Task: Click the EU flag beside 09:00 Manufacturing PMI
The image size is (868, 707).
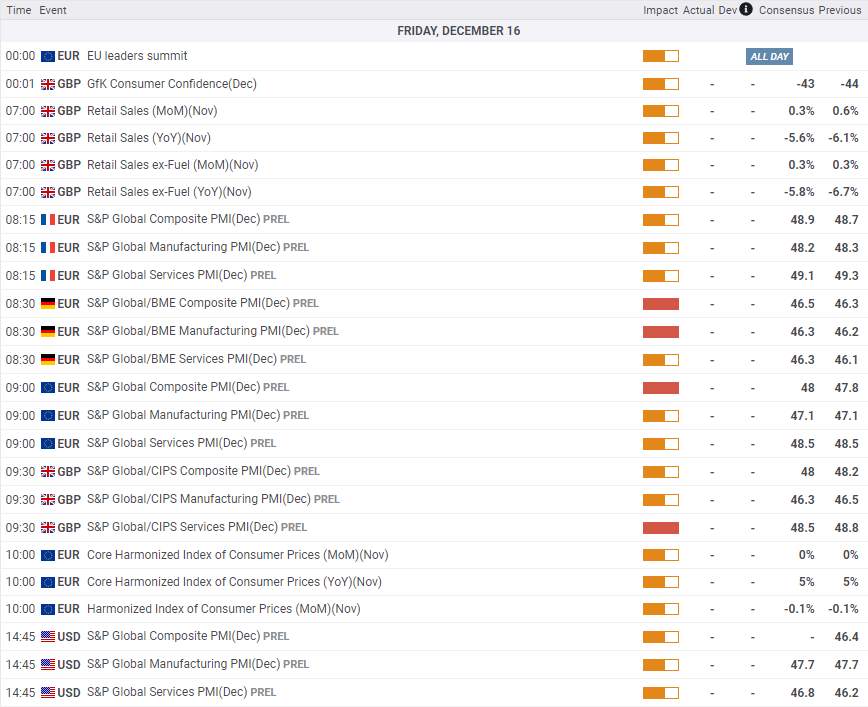Action: 48,416
